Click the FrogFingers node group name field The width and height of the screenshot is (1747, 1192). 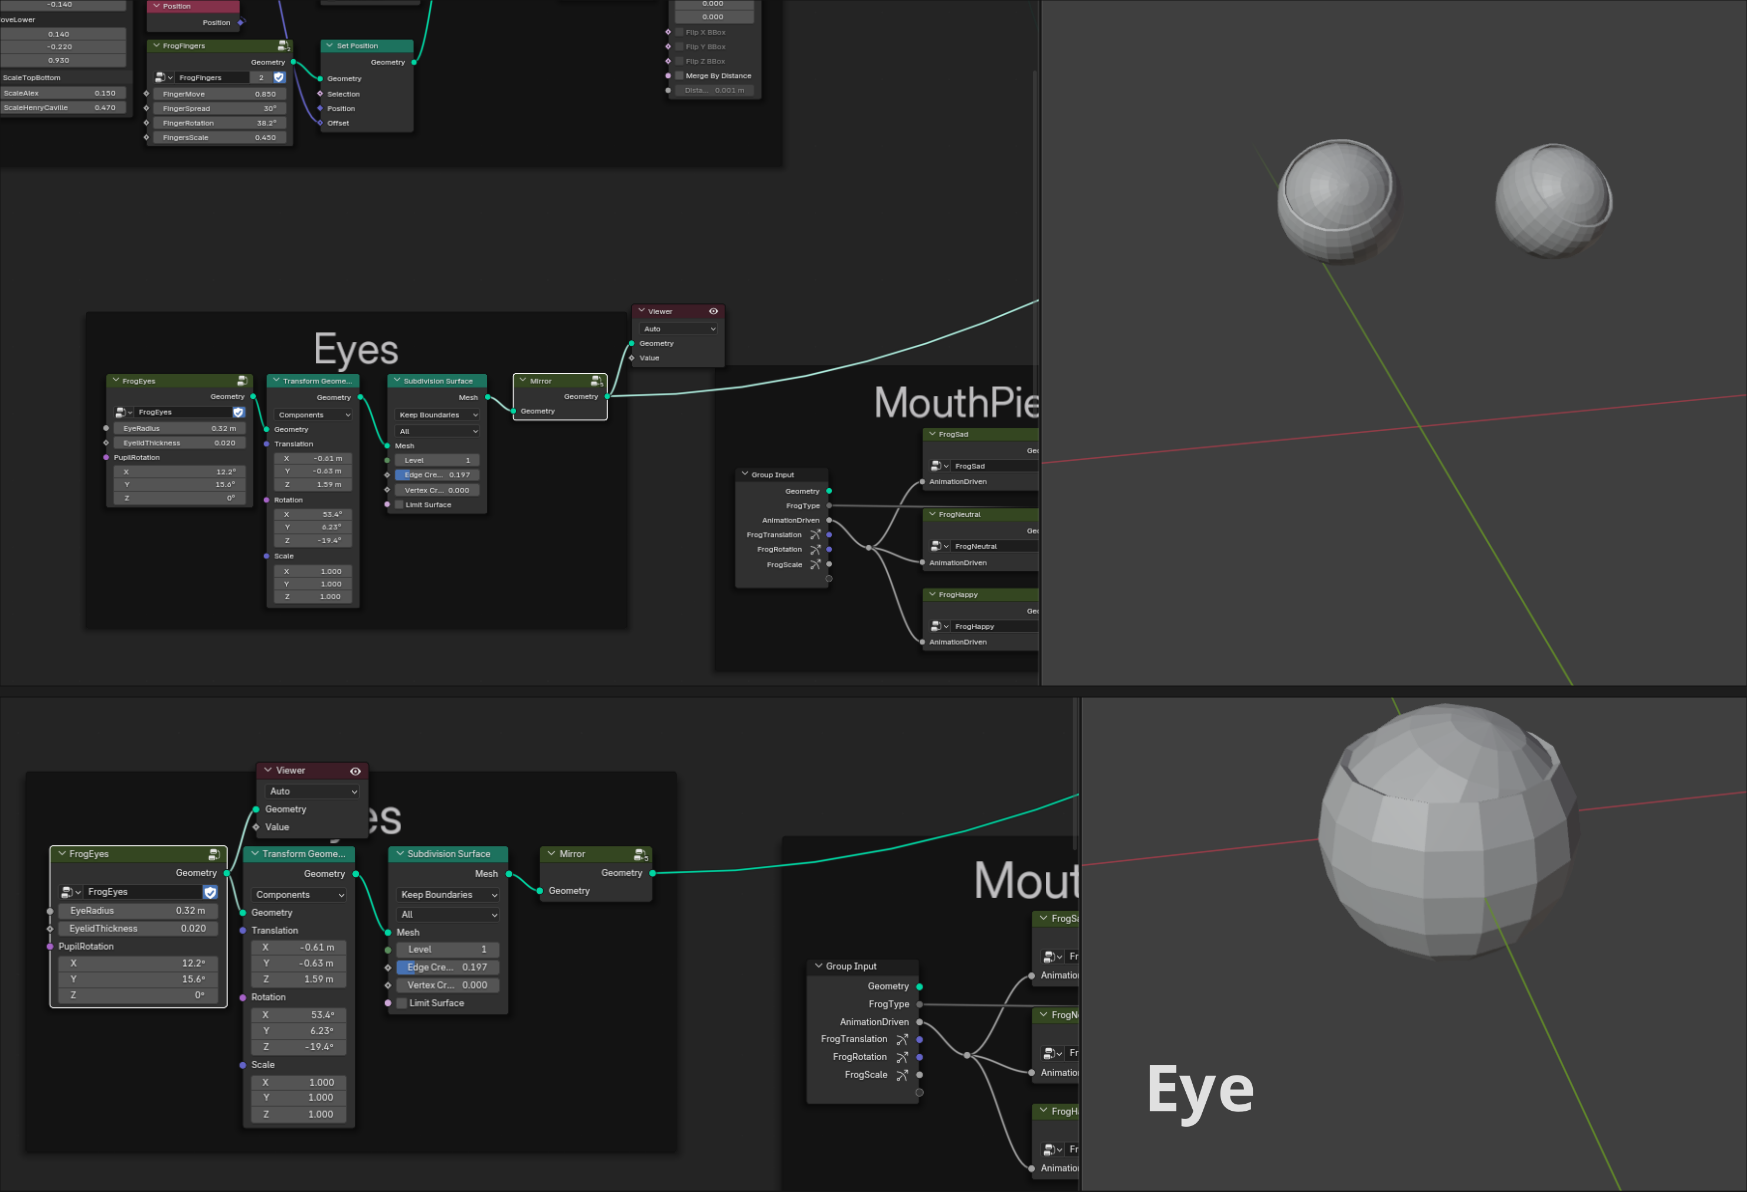click(x=212, y=77)
